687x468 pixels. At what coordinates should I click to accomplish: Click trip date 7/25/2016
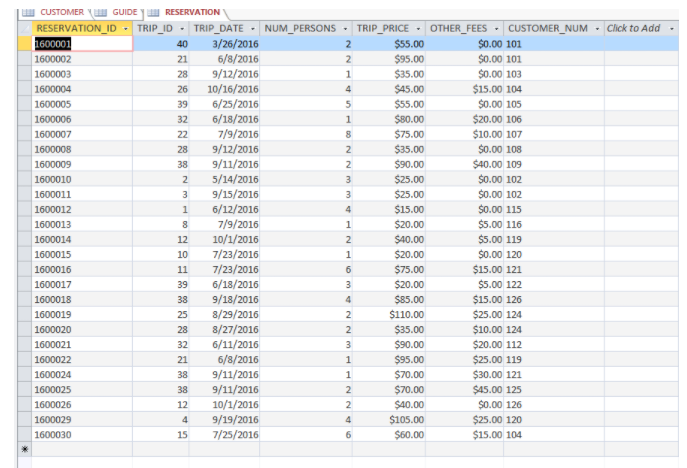[x=224, y=435]
